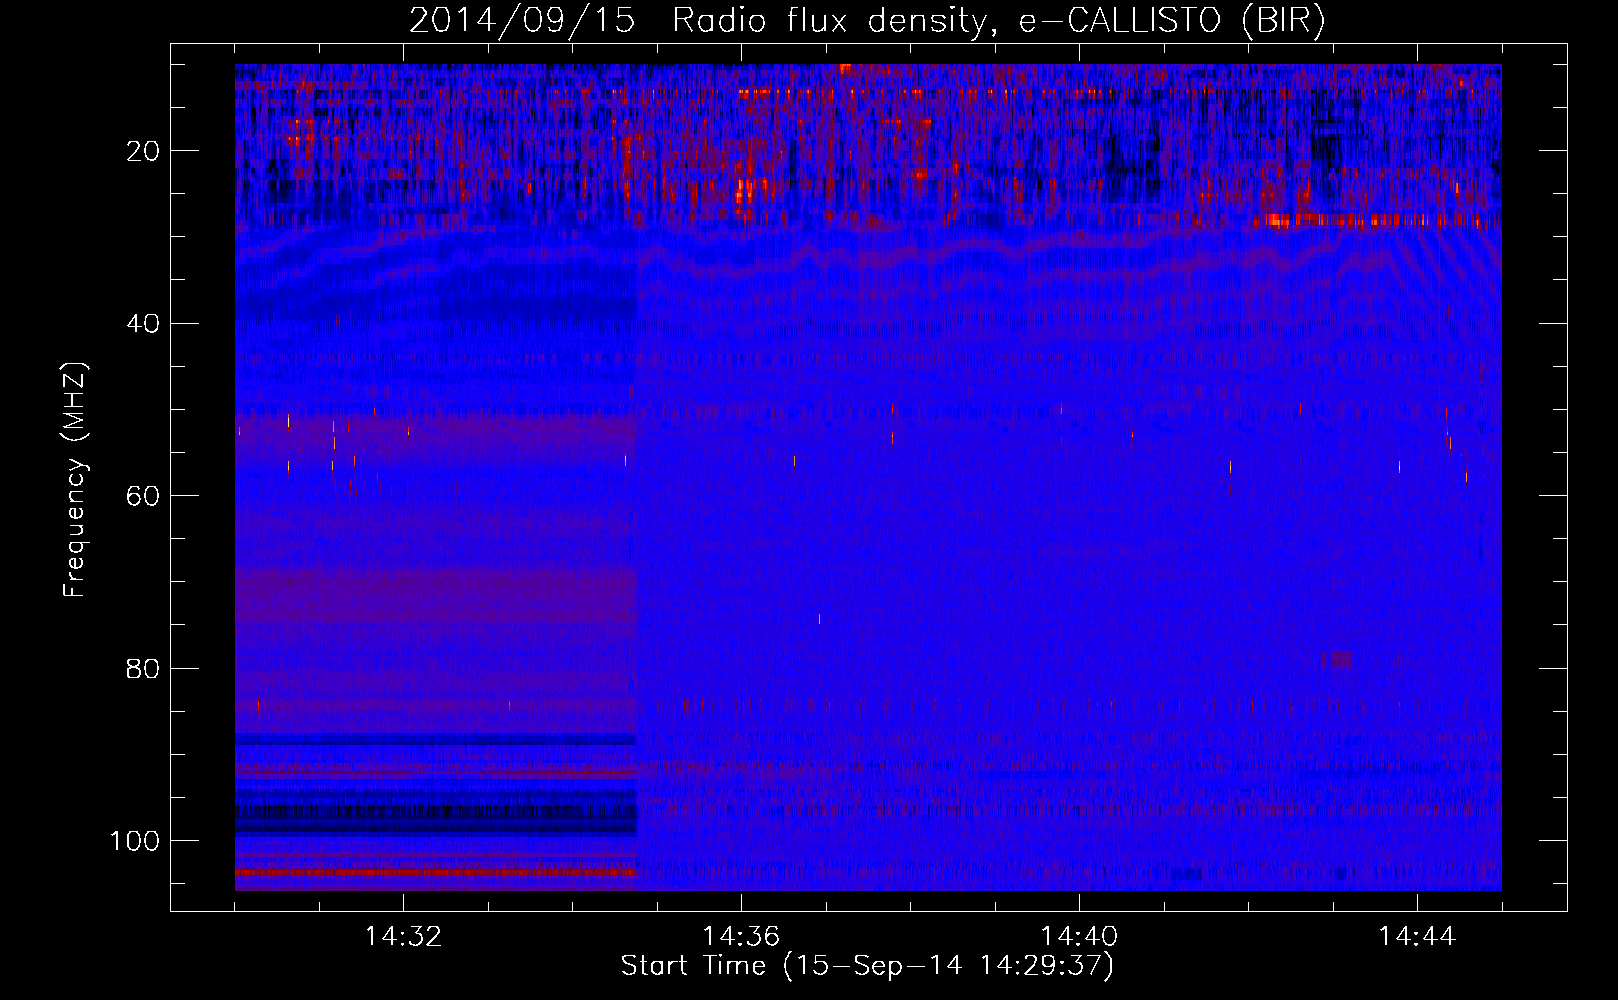Image resolution: width=1618 pixels, height=1000 pixels.
Task: Click the 60 MHz y-axis tick label
Action: [x=144, y=496]
